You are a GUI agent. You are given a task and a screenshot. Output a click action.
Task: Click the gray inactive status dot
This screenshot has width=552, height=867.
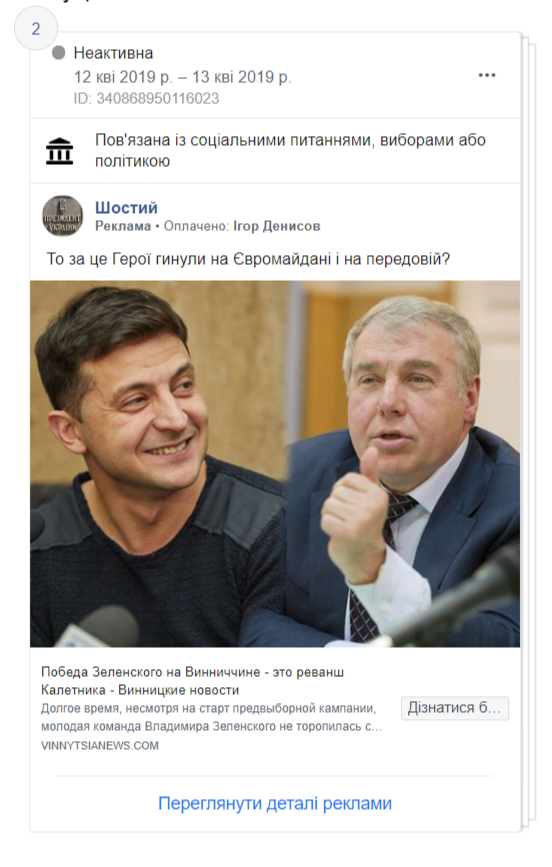coord(59,53)
